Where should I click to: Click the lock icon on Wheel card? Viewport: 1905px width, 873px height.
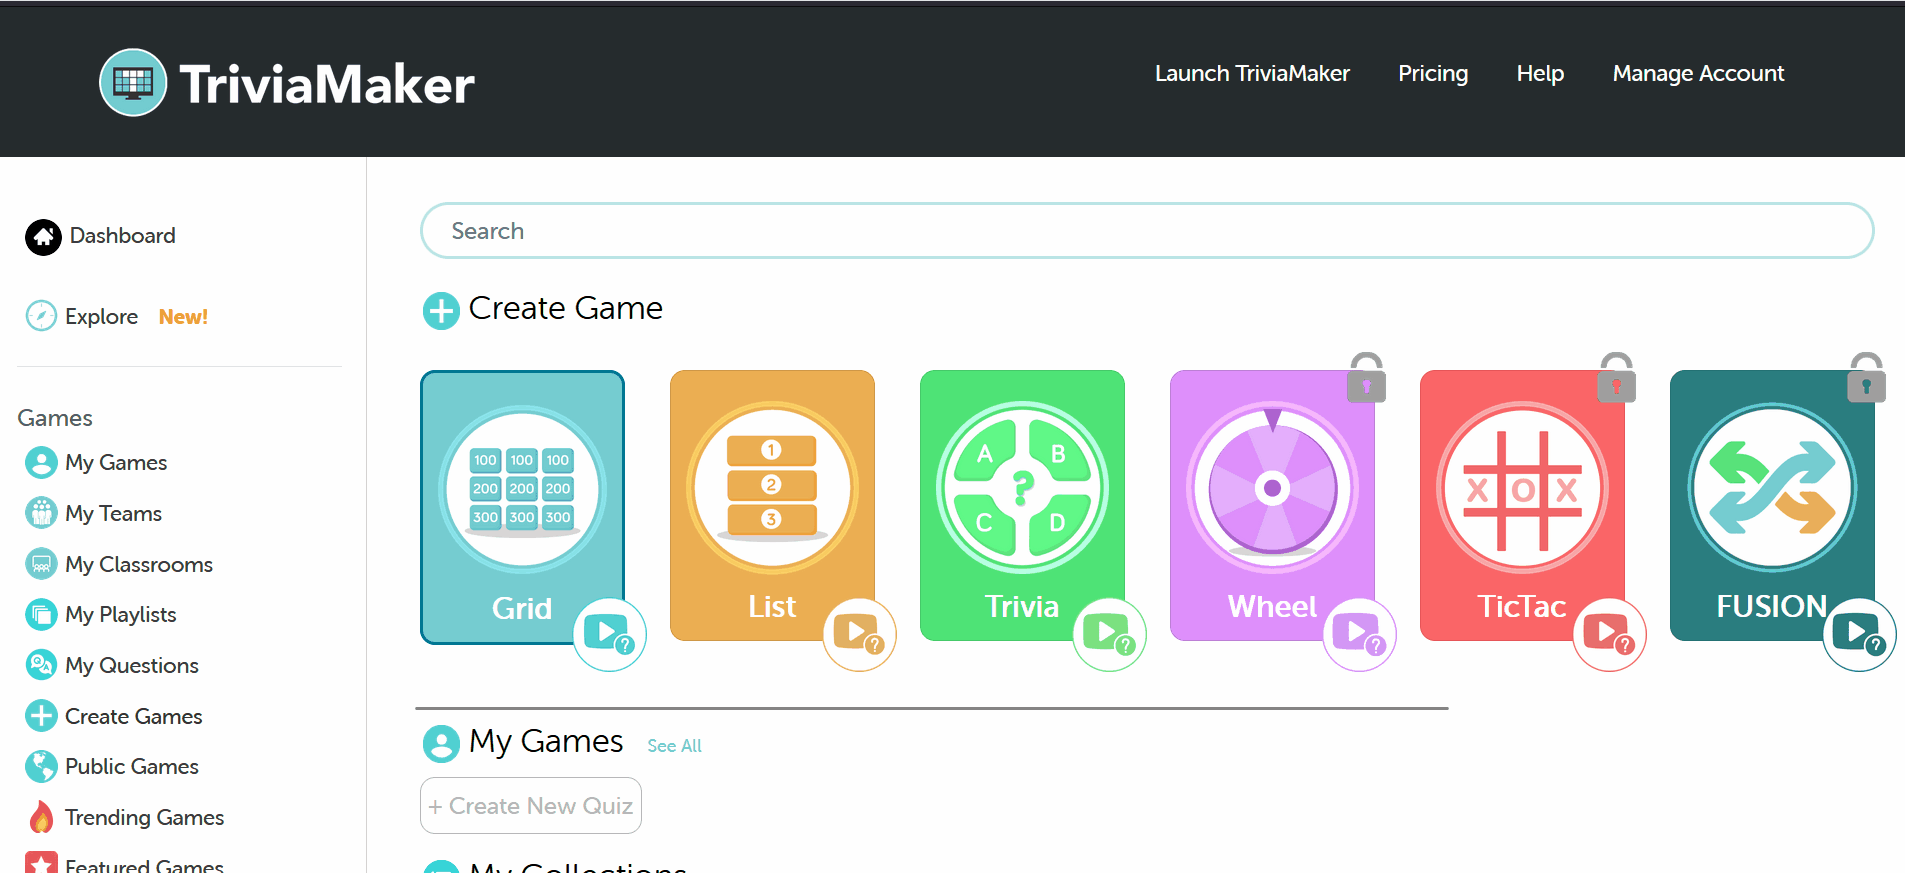[1366, 378]
